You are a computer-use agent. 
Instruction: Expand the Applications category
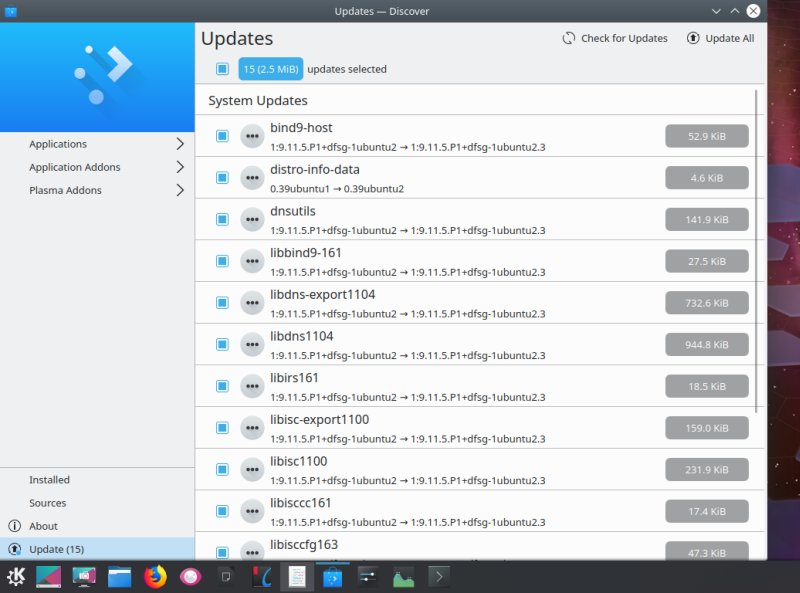98,144
